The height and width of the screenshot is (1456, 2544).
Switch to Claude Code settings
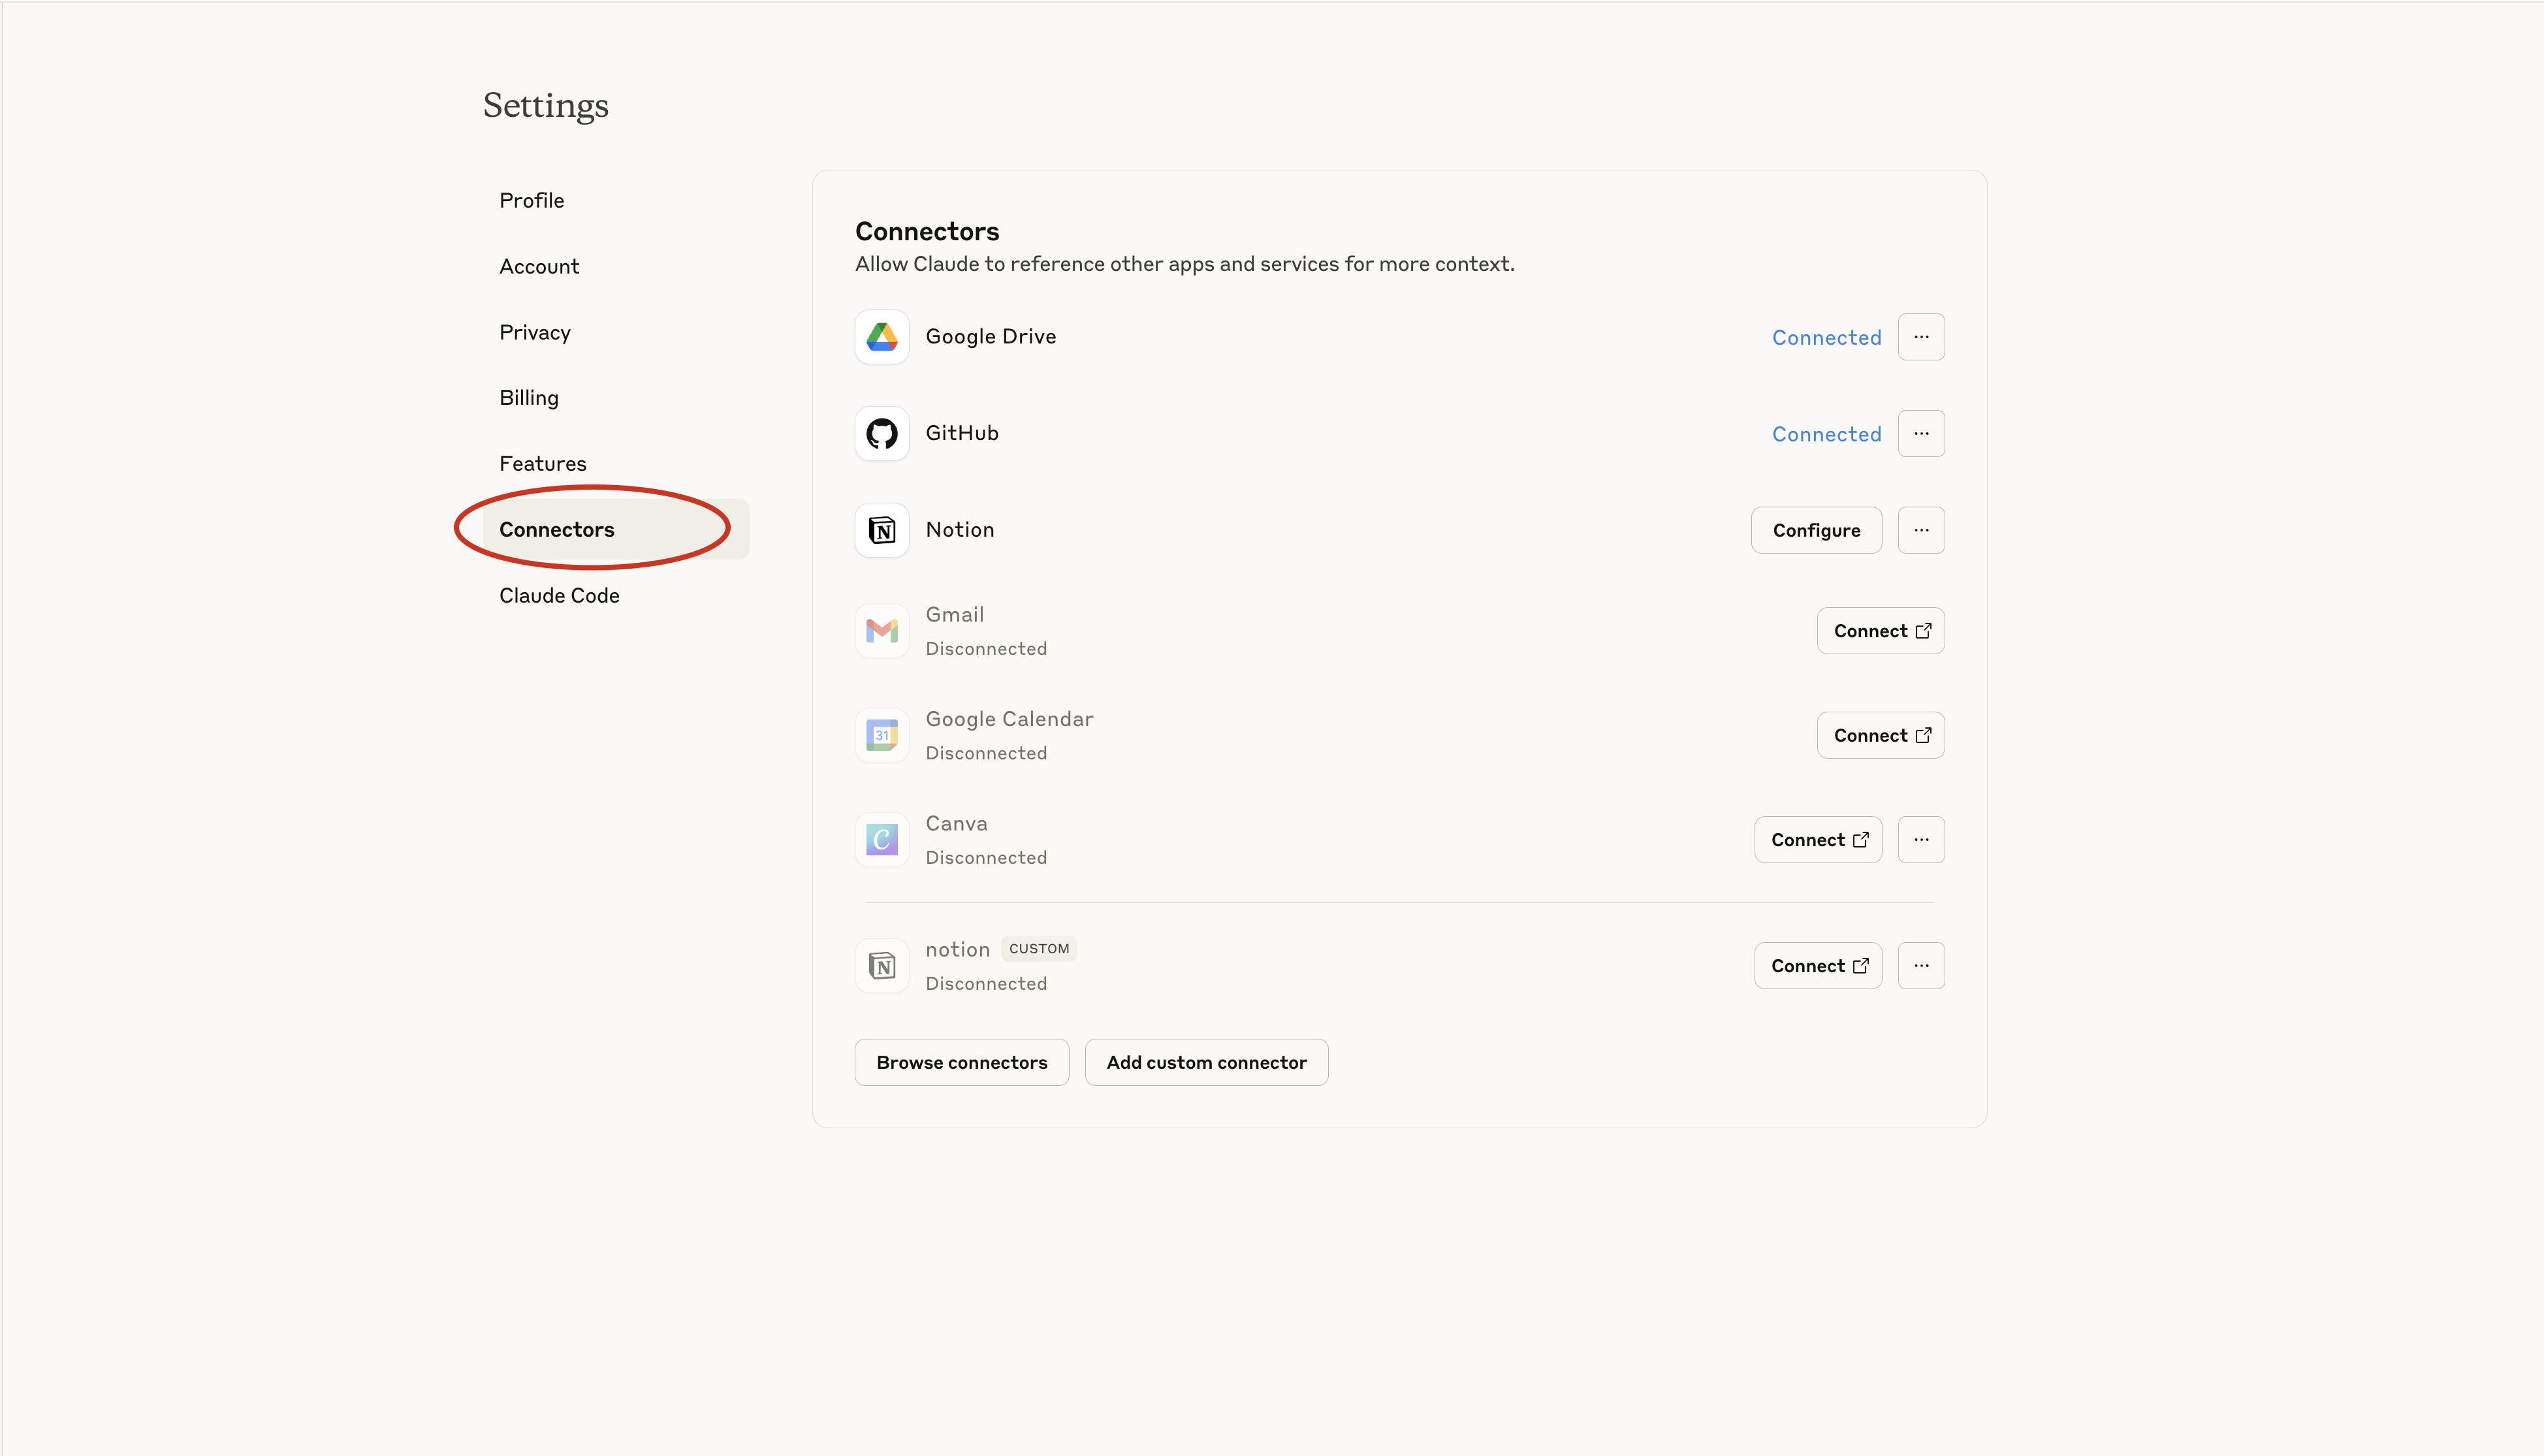coord(559,595)
